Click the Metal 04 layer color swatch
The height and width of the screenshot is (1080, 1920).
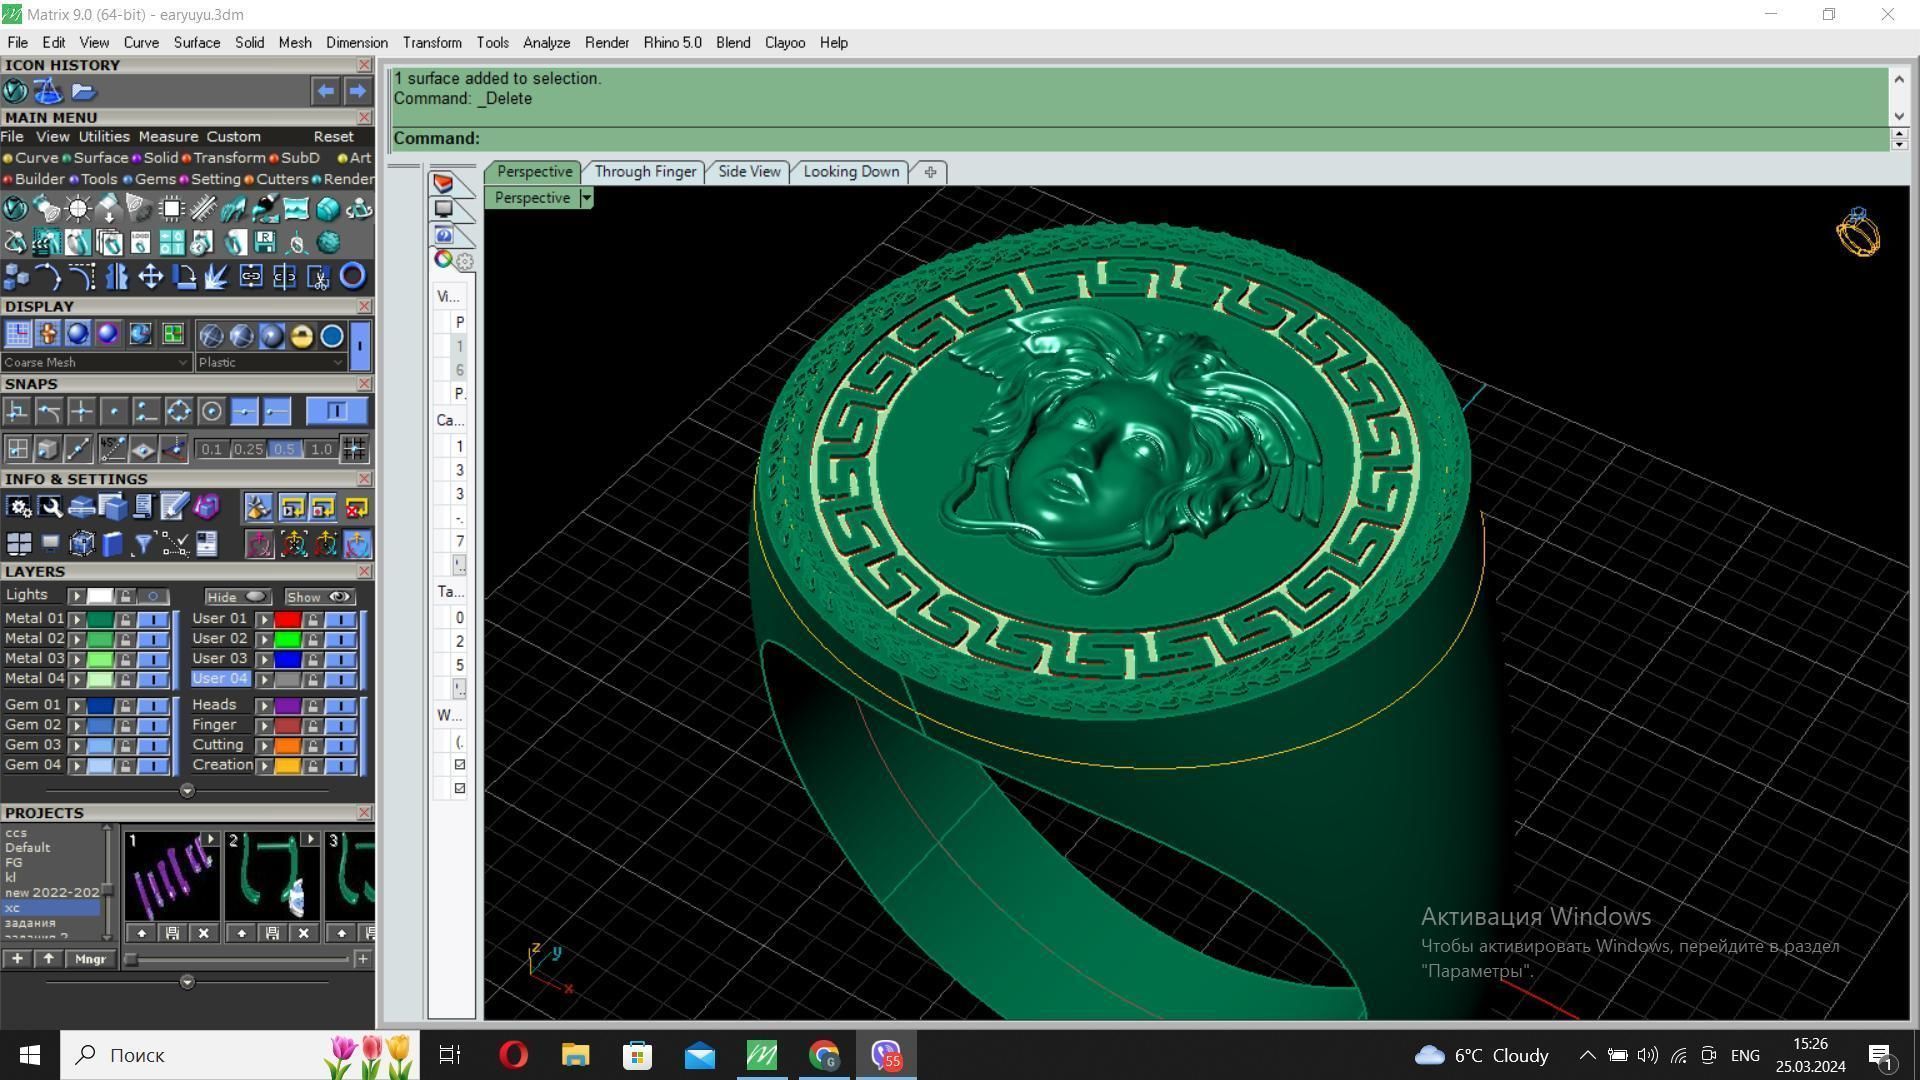100,680
